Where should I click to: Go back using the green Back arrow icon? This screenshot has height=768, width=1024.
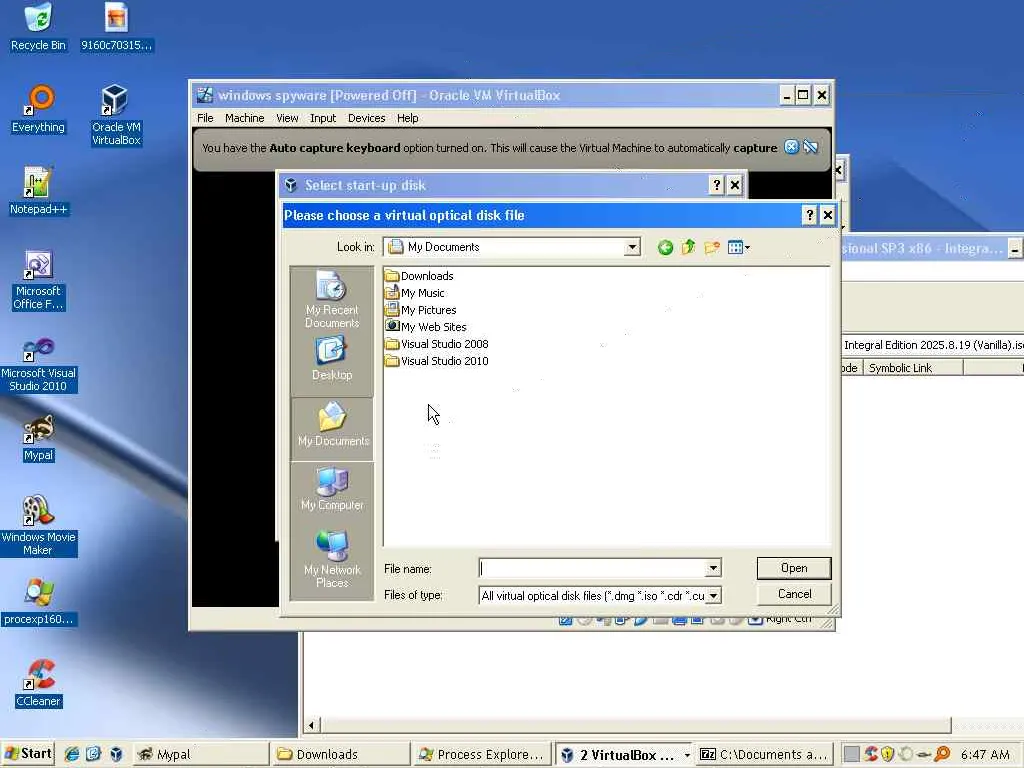tap(665, 248)
